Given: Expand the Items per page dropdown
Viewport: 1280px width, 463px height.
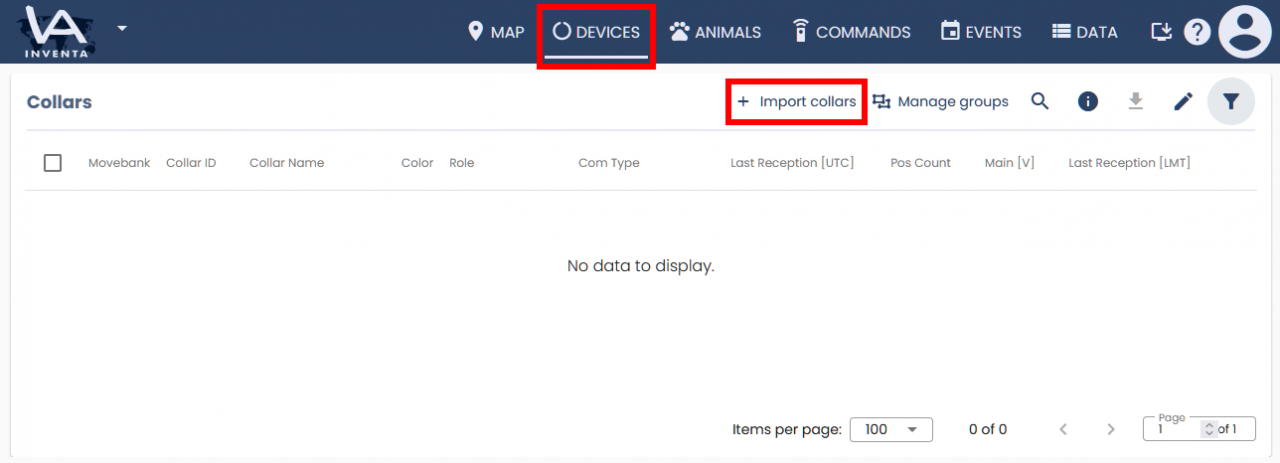Looking at the screenshot, I should [890, 429].
